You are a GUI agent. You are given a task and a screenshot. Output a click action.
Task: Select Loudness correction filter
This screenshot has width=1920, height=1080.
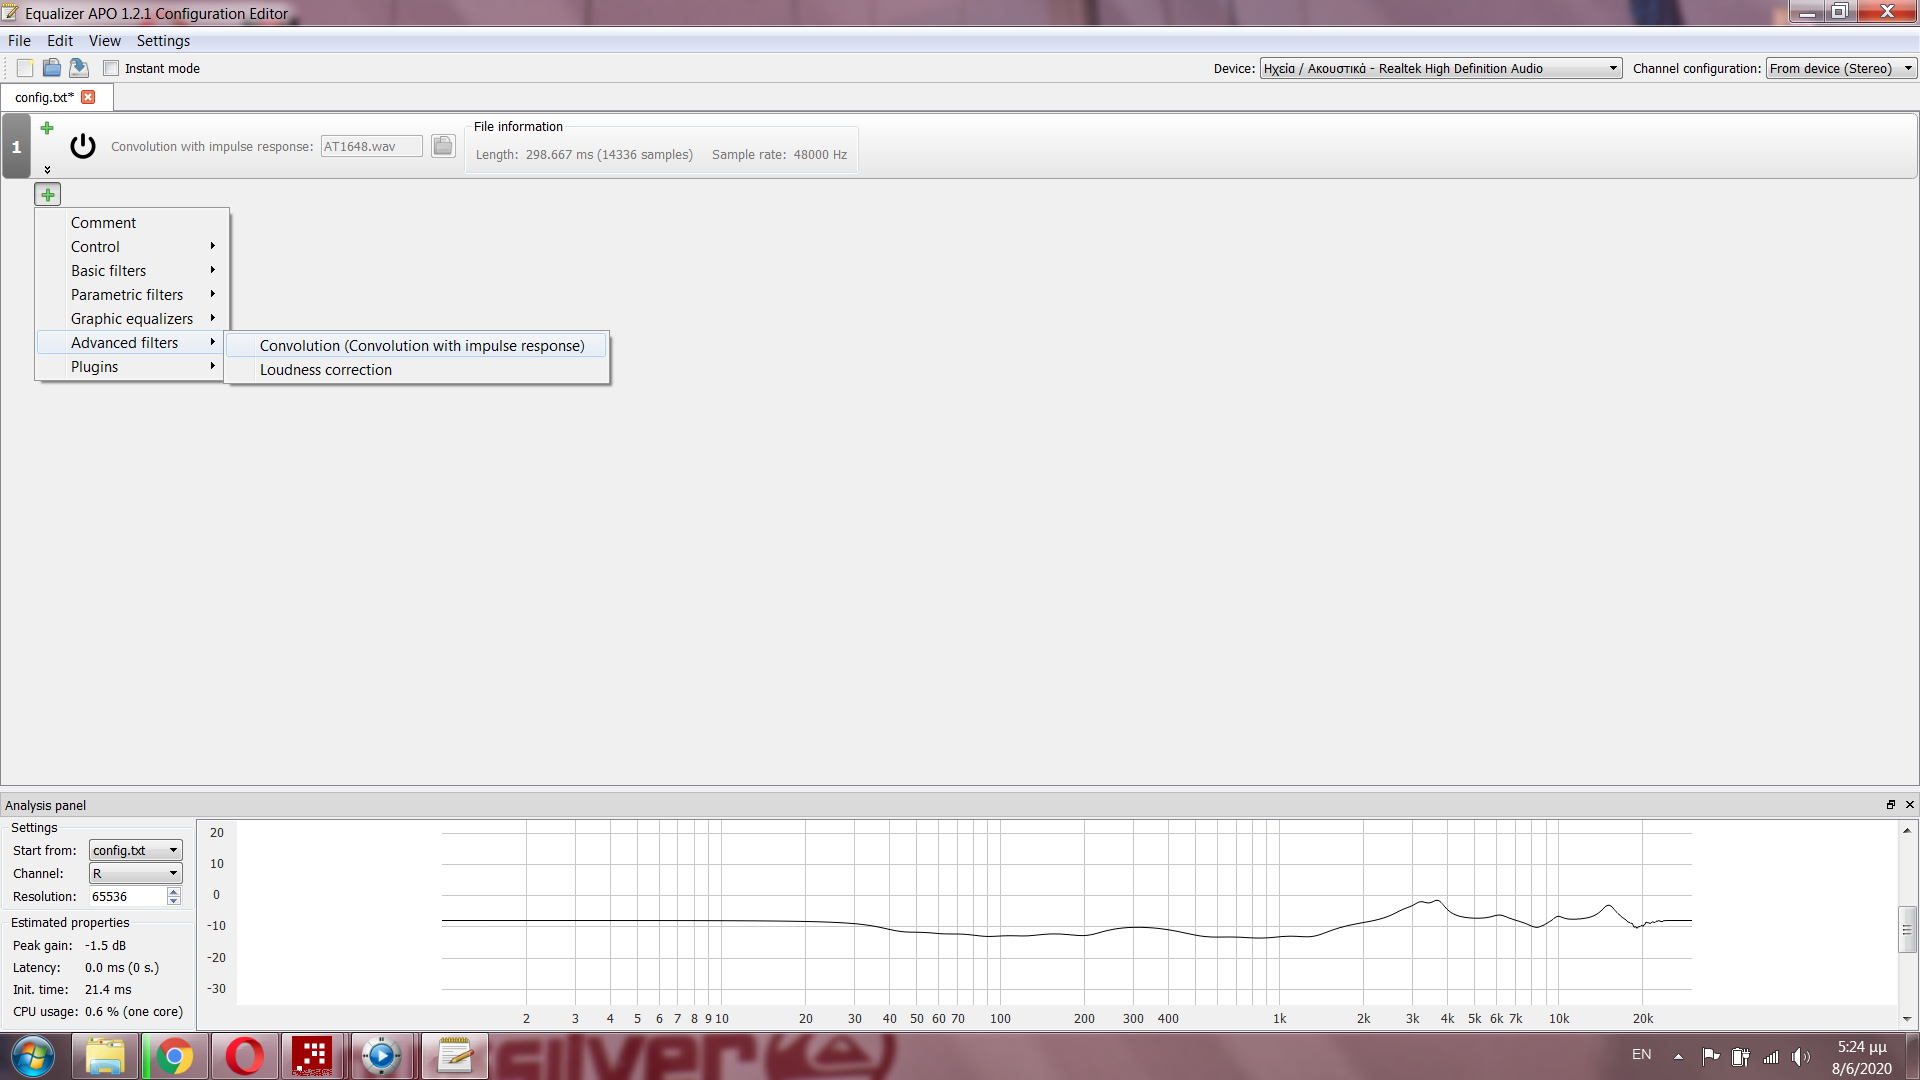(417, 370)
